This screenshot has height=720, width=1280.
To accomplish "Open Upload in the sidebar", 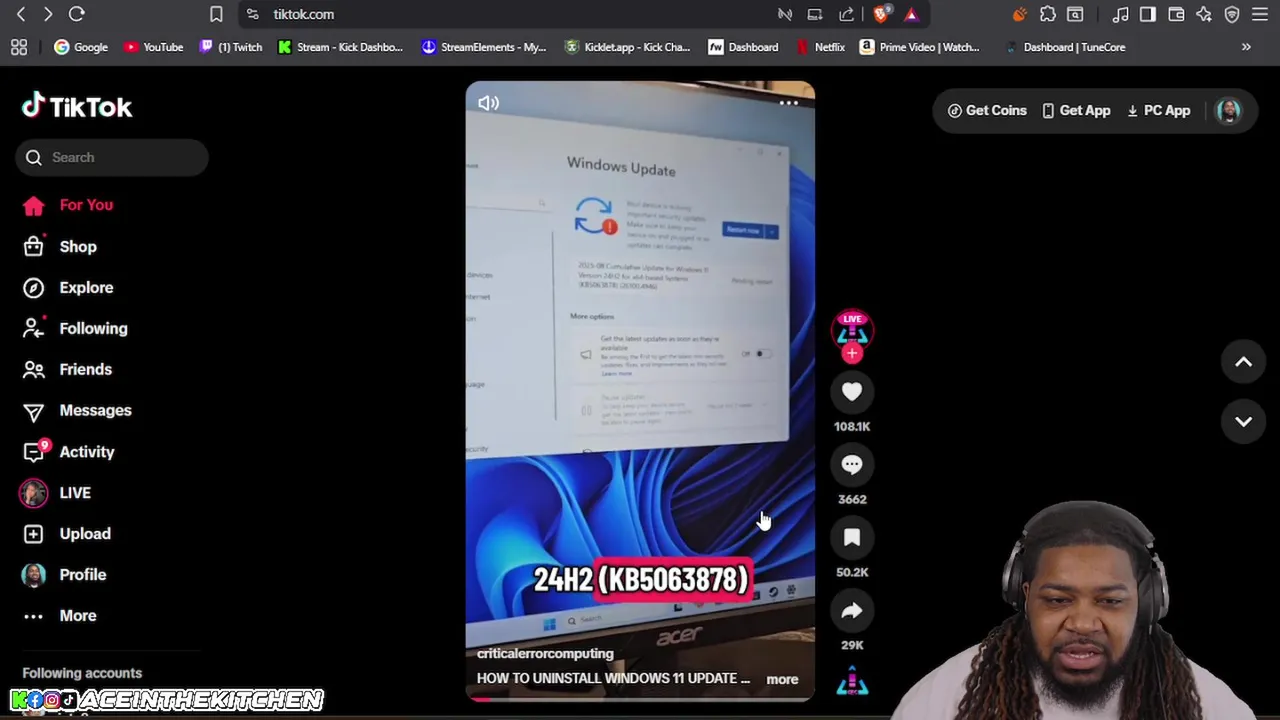I will [68, 533].
